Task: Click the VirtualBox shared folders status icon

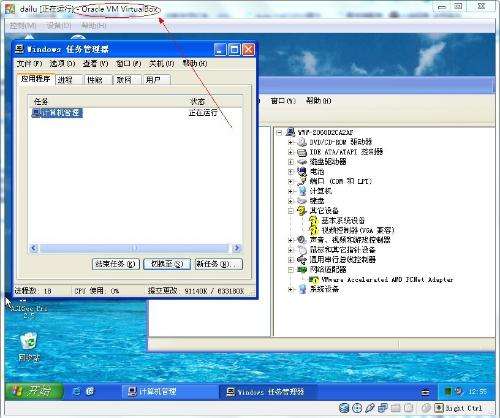Action: [x=396, y=408]
